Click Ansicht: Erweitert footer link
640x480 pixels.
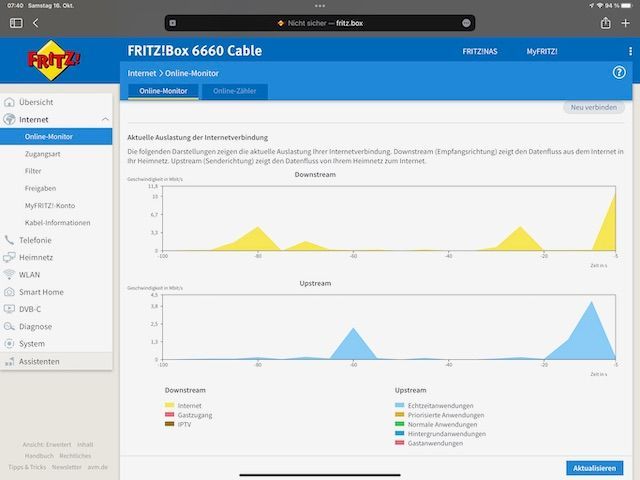[47, 444]
